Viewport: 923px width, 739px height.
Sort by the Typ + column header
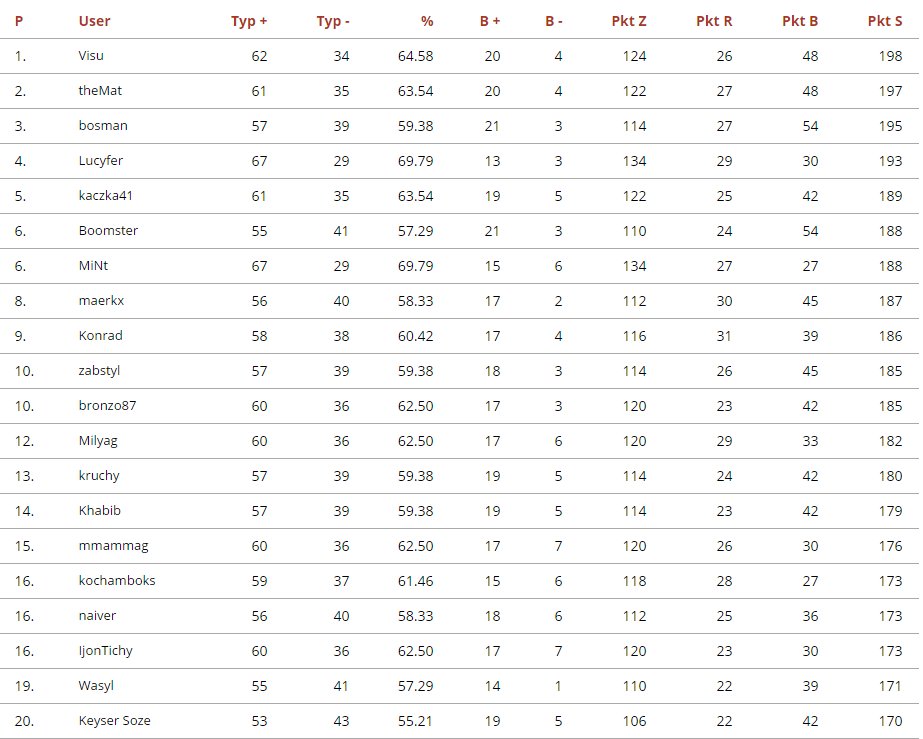tap(249, 21)
